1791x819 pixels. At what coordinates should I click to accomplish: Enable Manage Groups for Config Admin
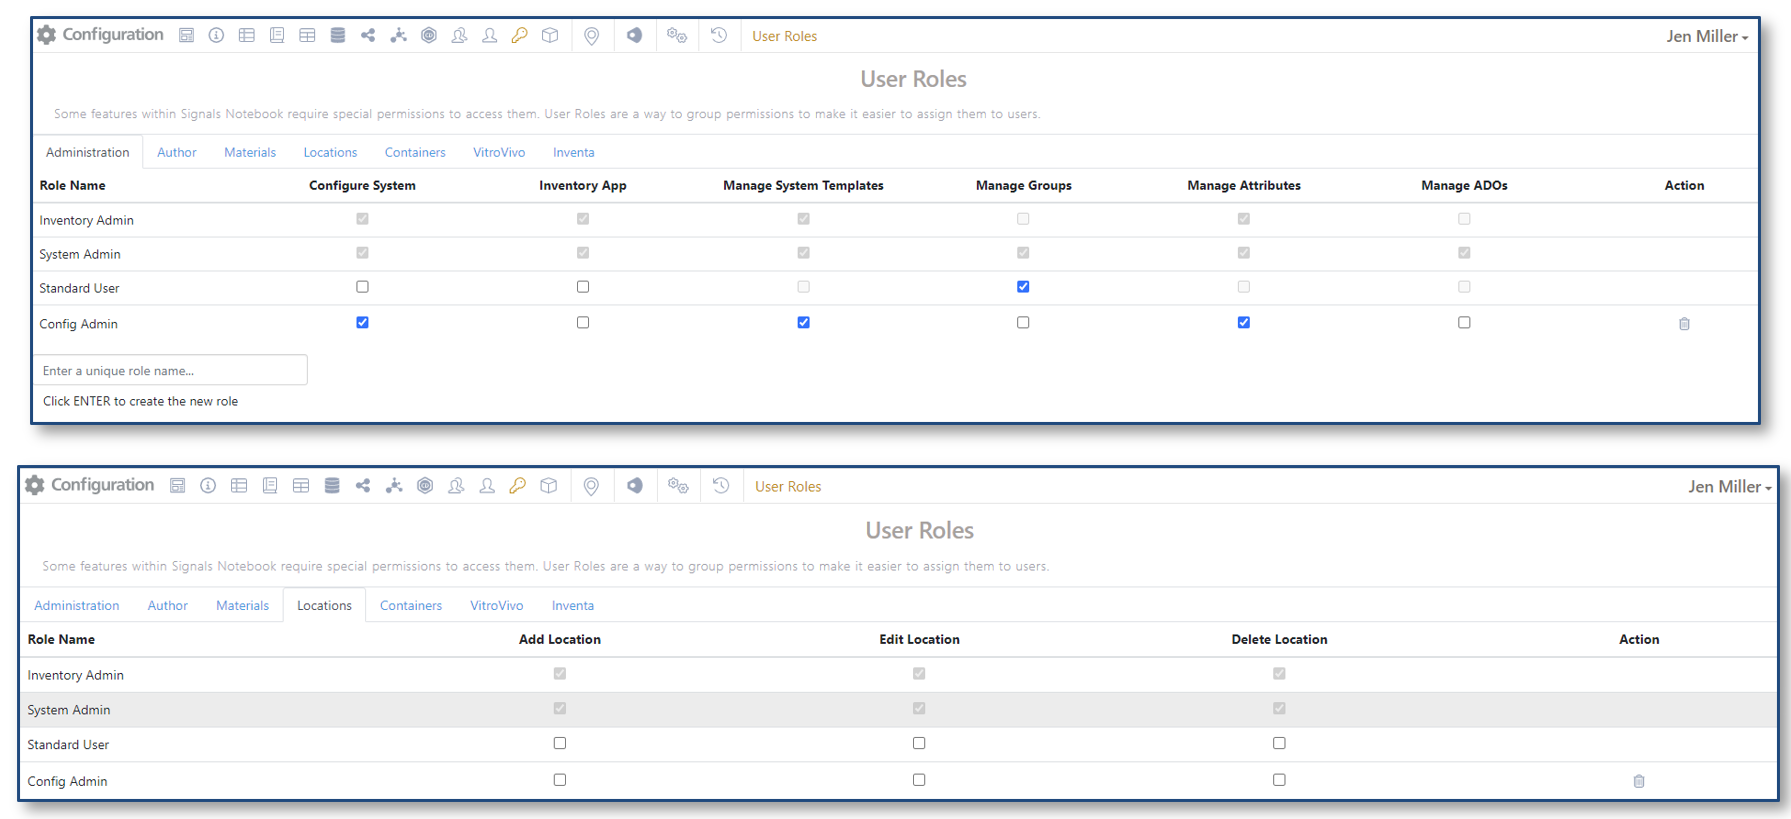(1023, 323)
